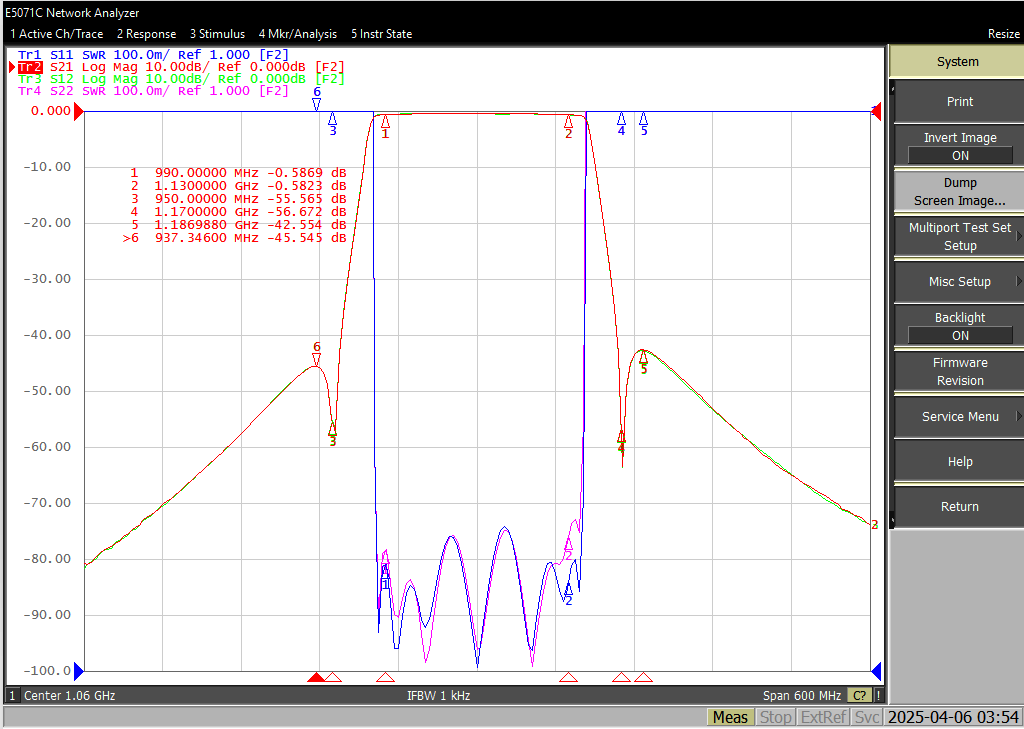Image resolution: width=1024 pixels, height=729 pixels.
Task: Click red marker 2 on S21 passband
Action: (x=568, y=127)
